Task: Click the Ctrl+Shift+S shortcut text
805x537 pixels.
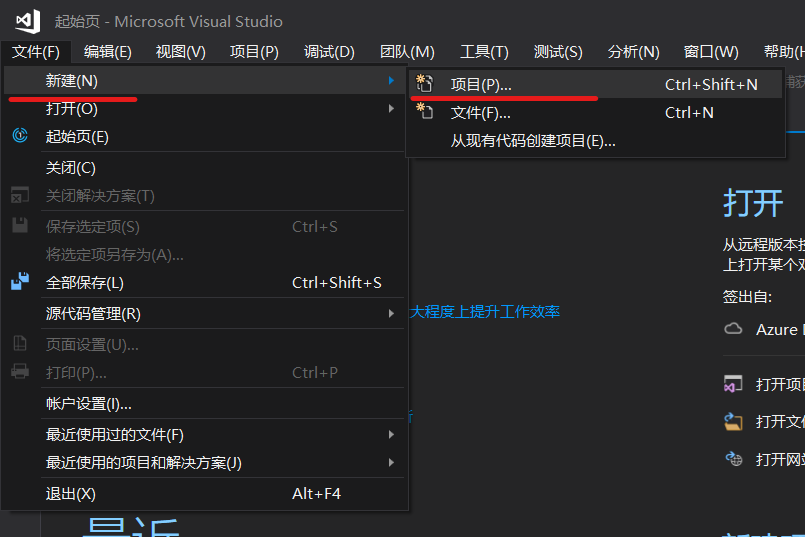Action: click(337, 282)
